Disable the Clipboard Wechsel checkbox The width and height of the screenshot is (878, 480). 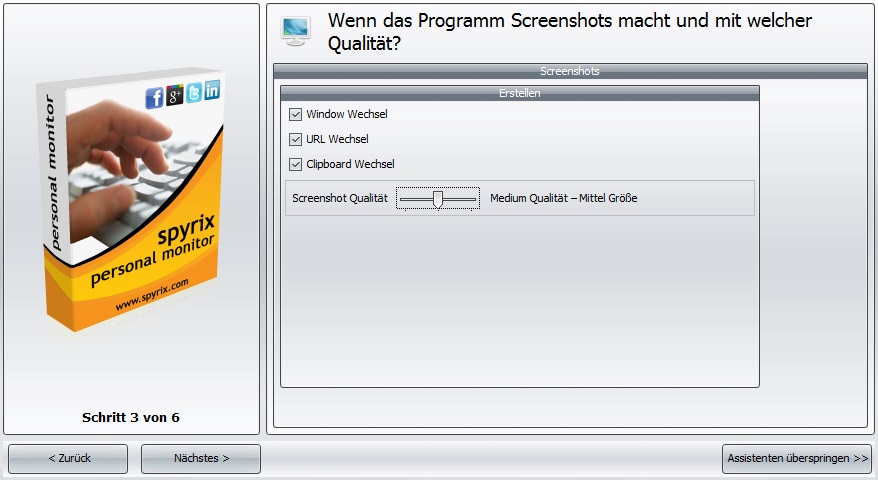295,165
